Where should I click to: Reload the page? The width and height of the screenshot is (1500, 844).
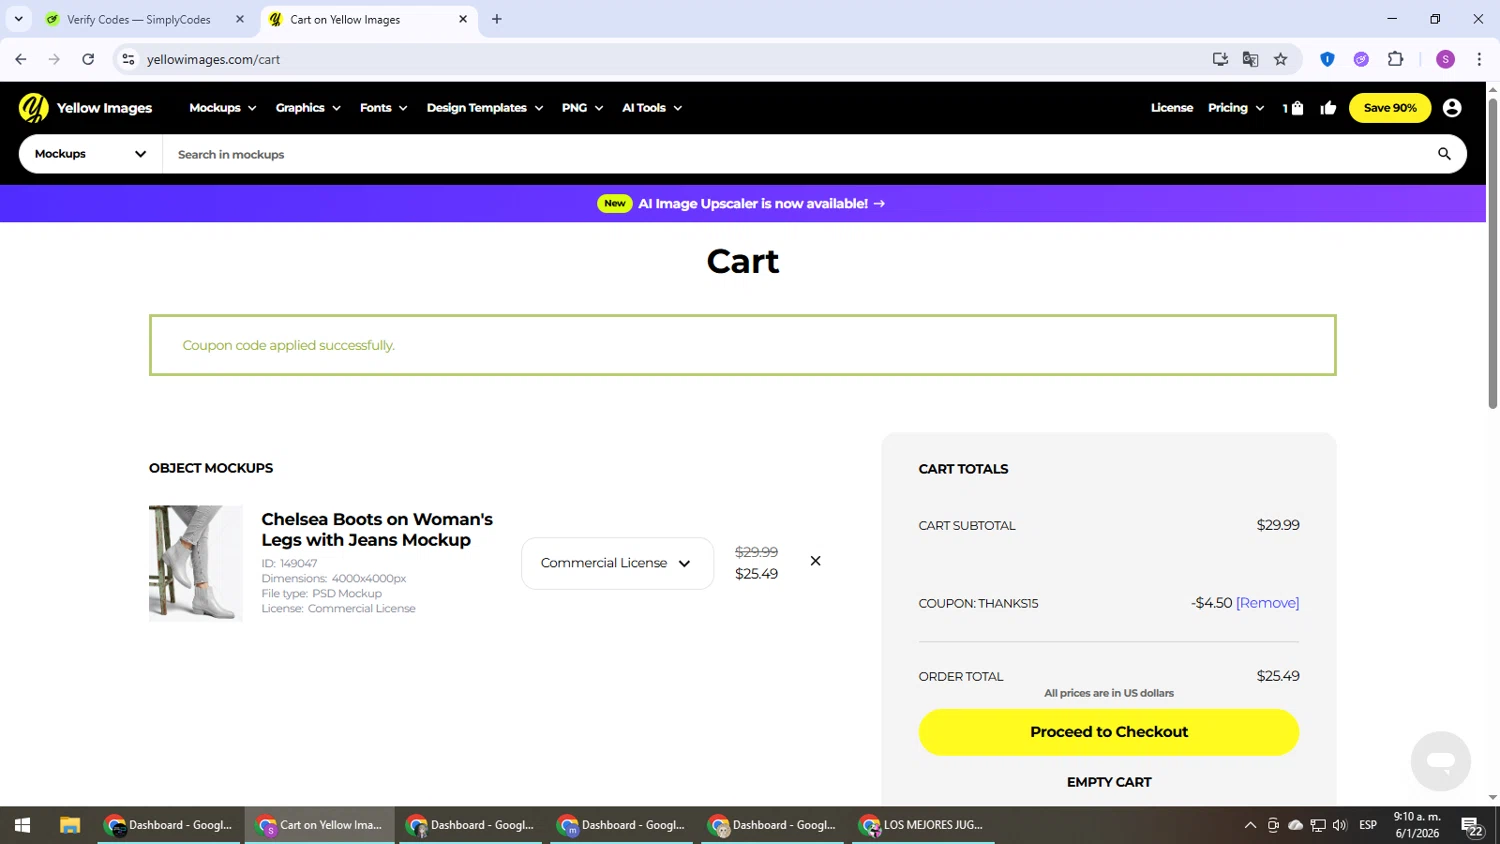pos(88,59)
